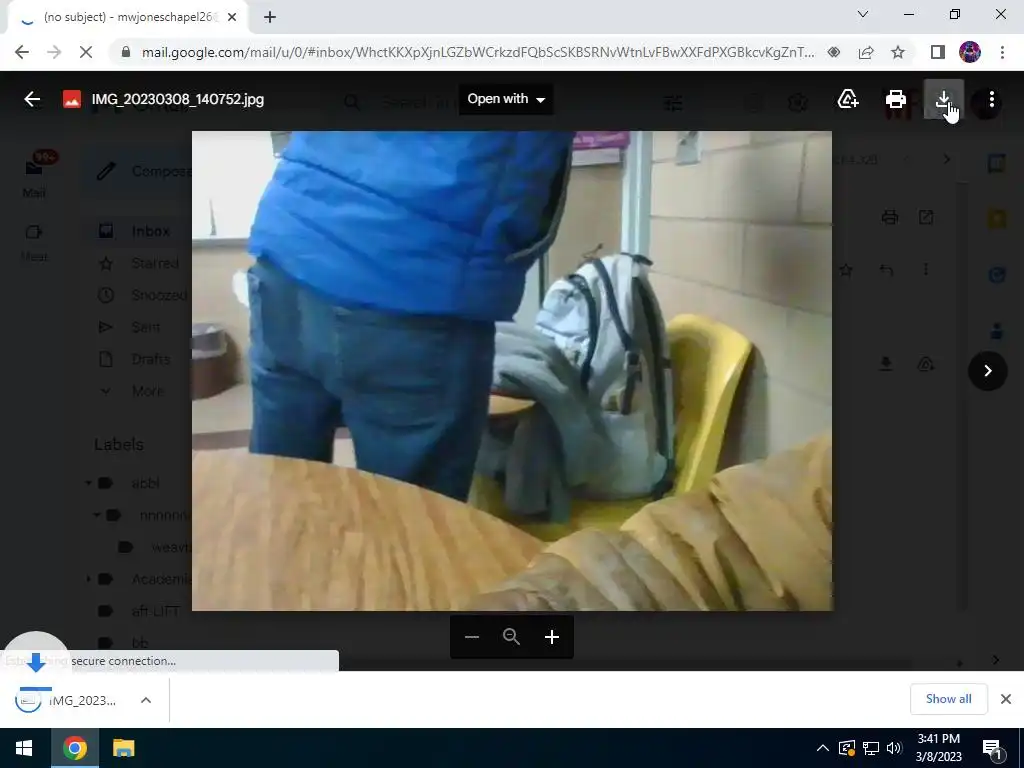
Task: Zoom out with the minus button
Action: [x=472, y=637]
